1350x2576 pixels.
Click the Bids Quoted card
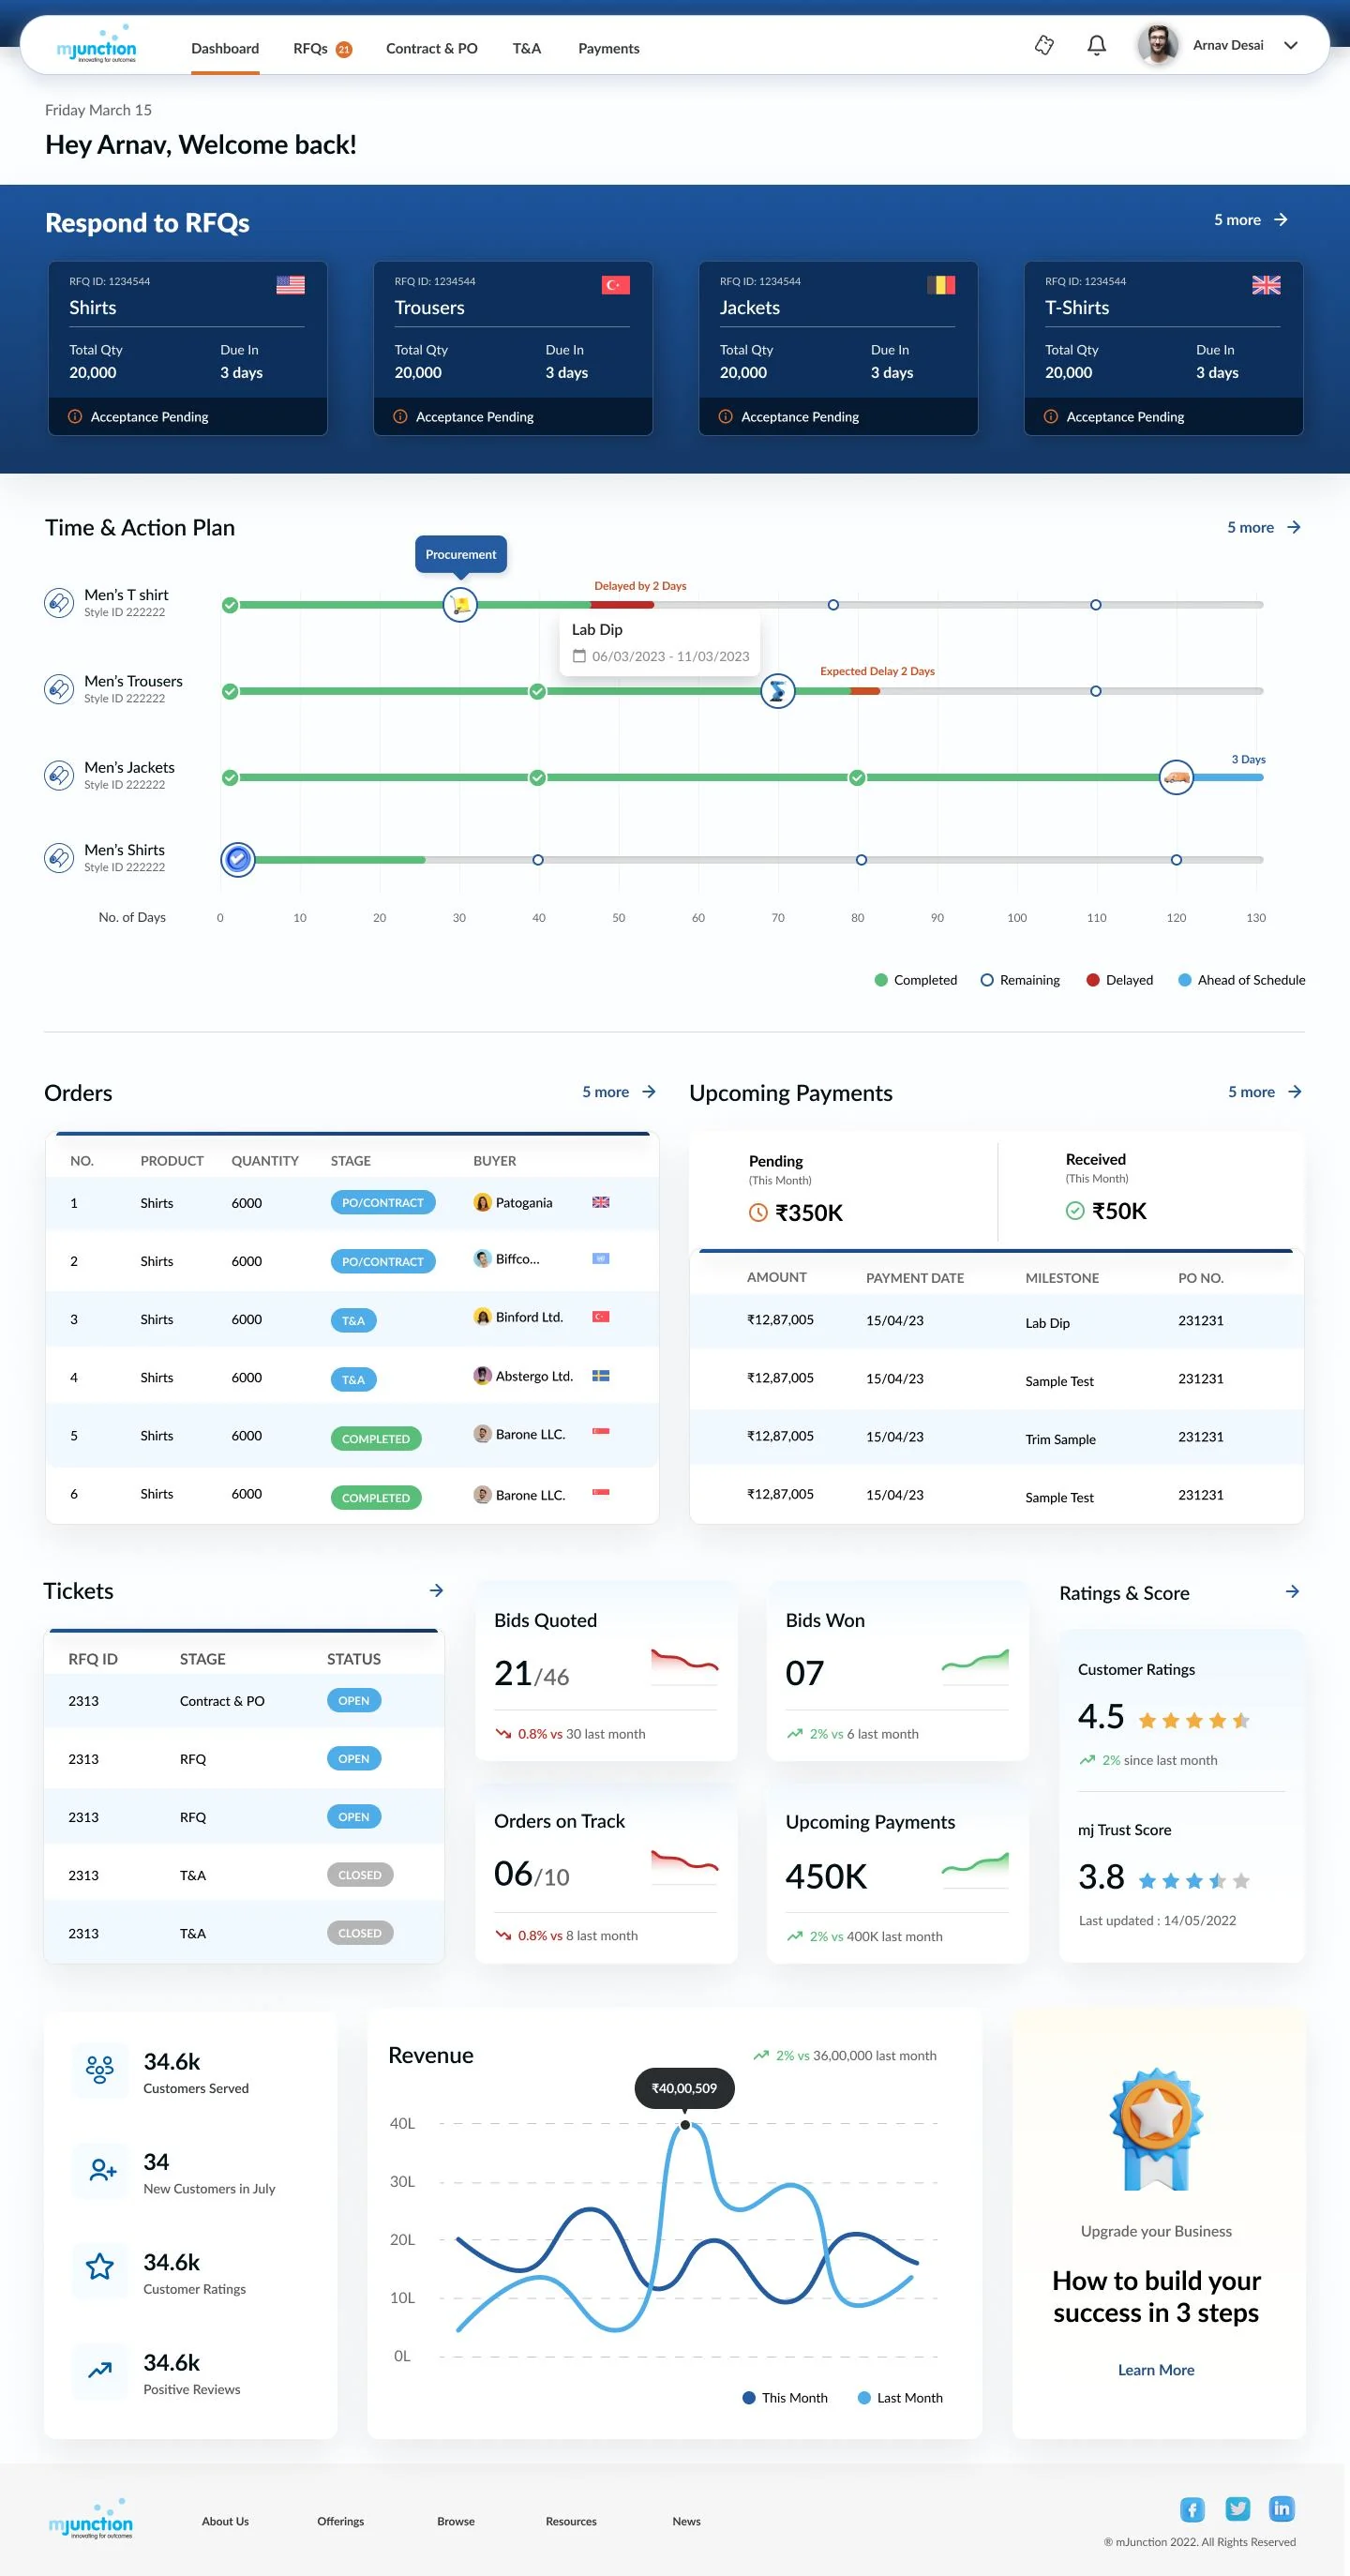pos(606,1671)
